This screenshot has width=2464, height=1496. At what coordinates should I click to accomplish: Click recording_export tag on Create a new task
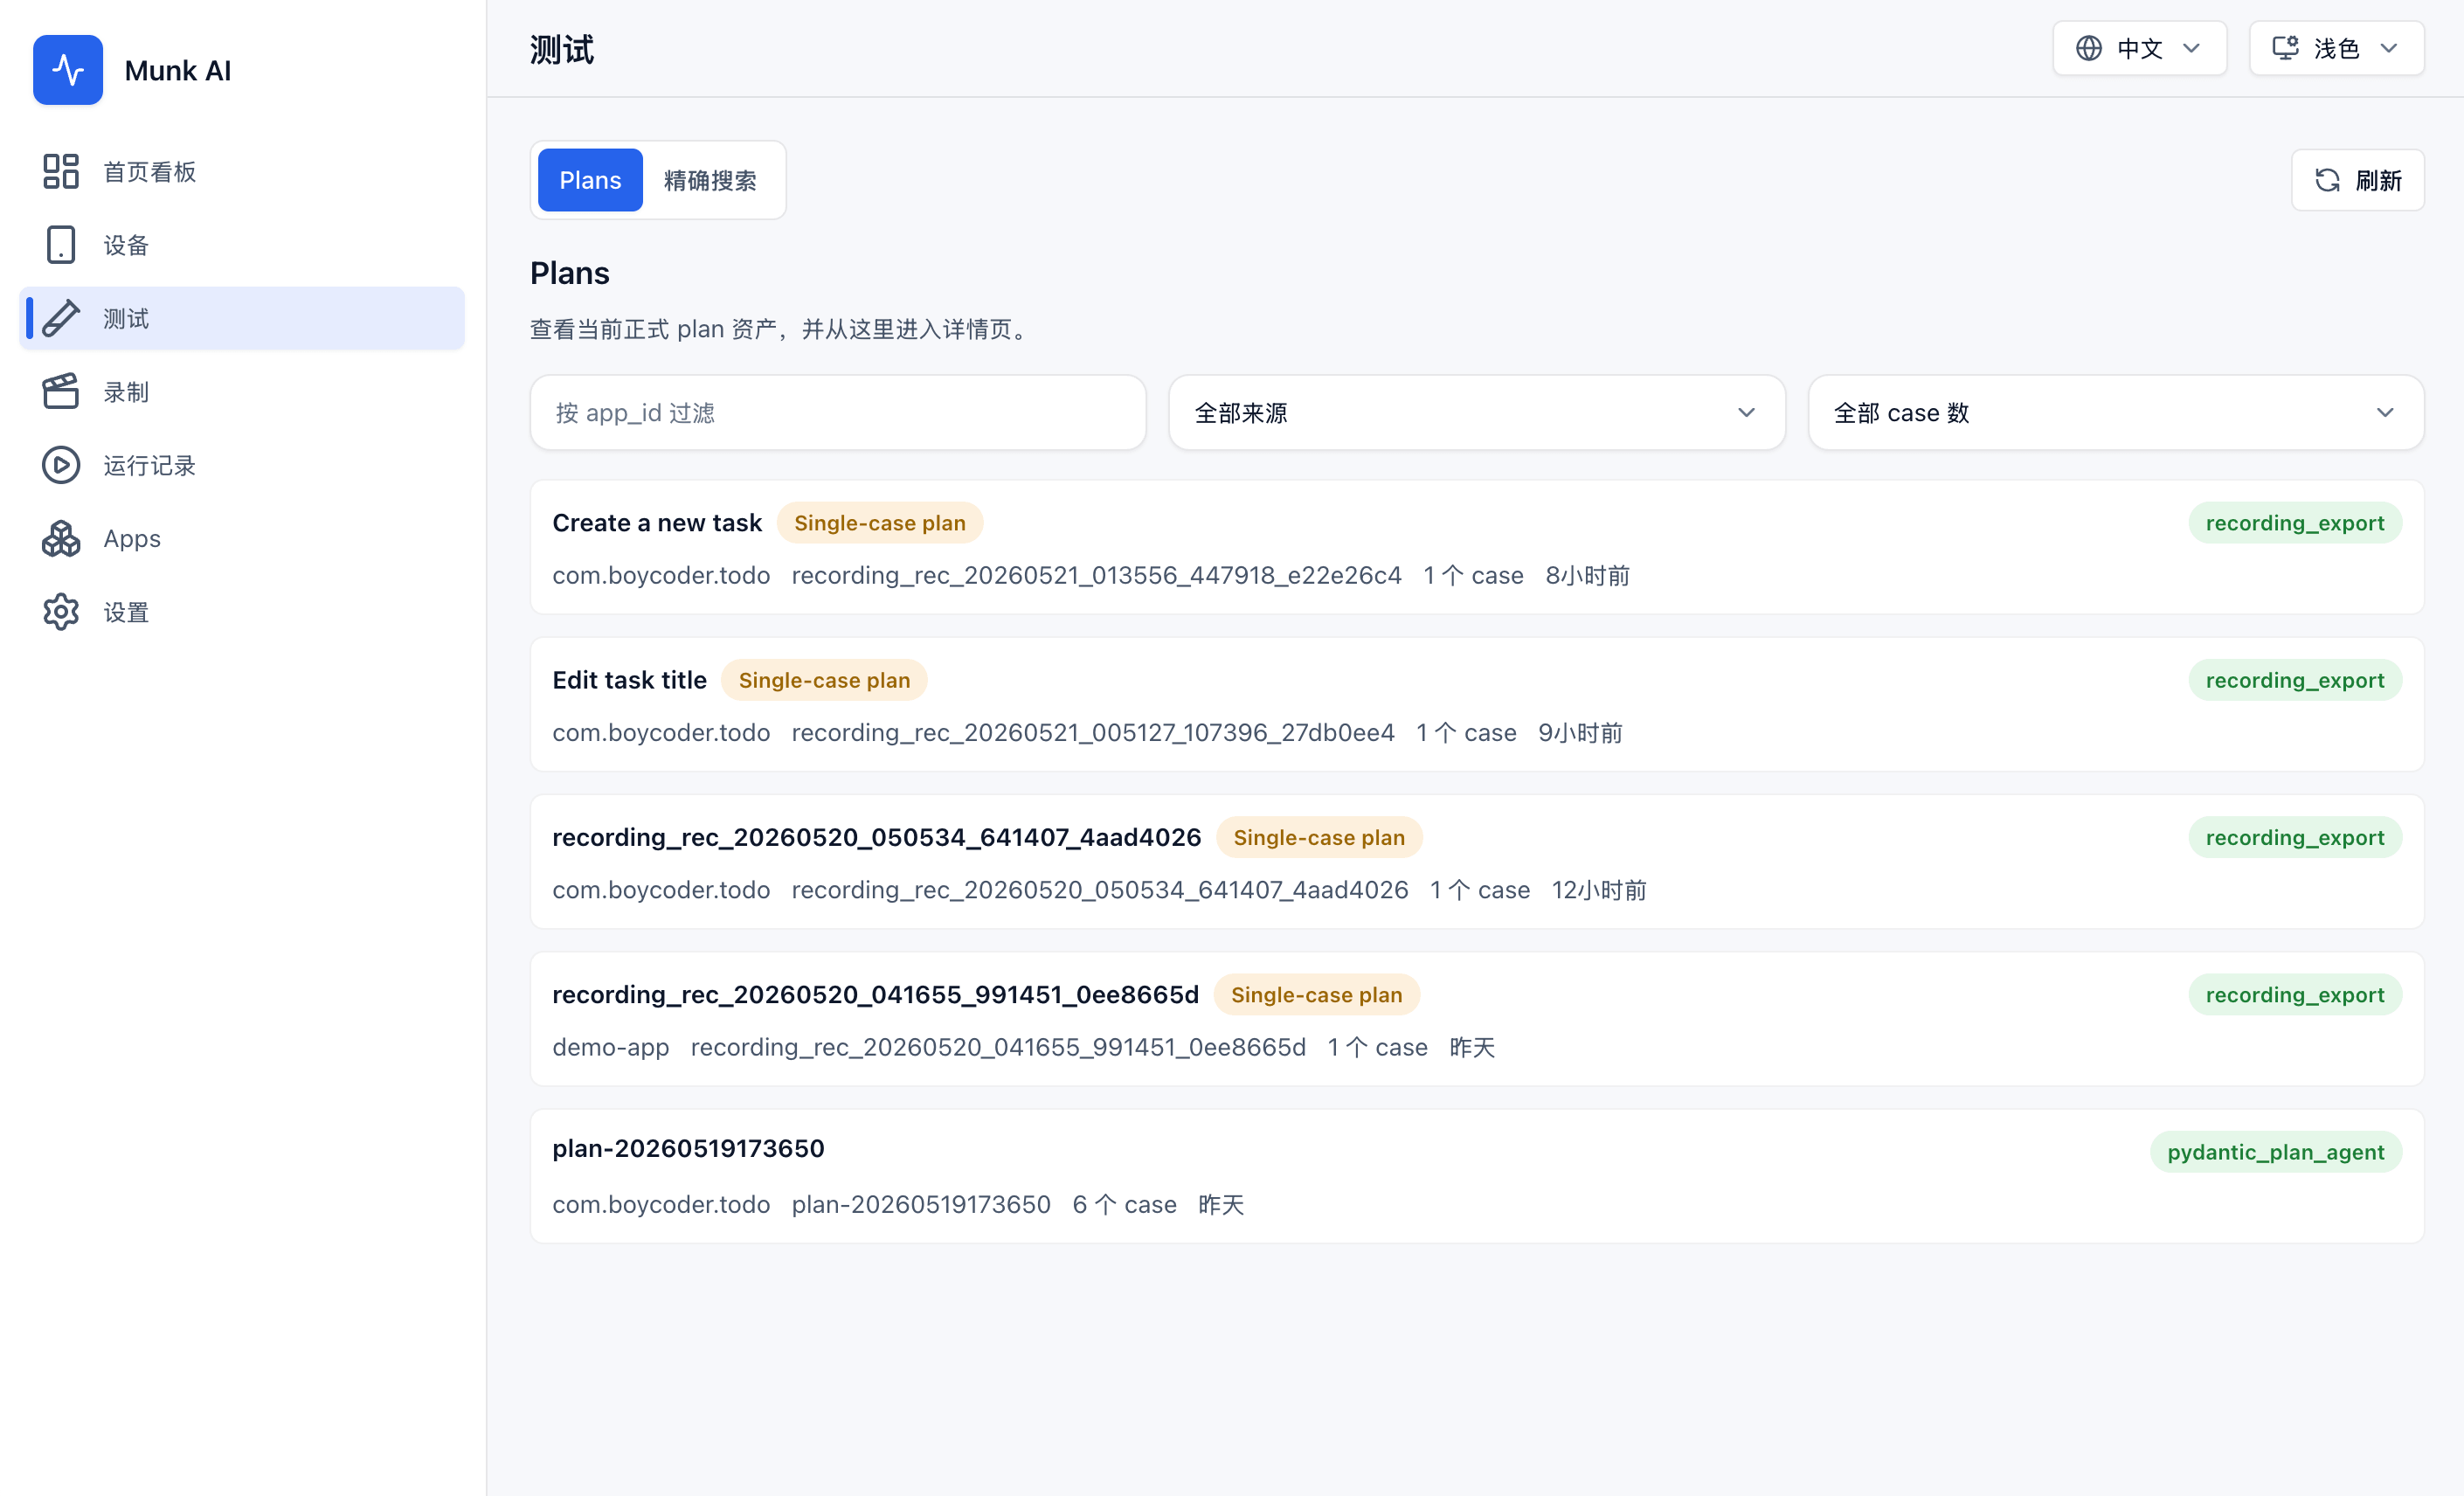click(2295, 523)
